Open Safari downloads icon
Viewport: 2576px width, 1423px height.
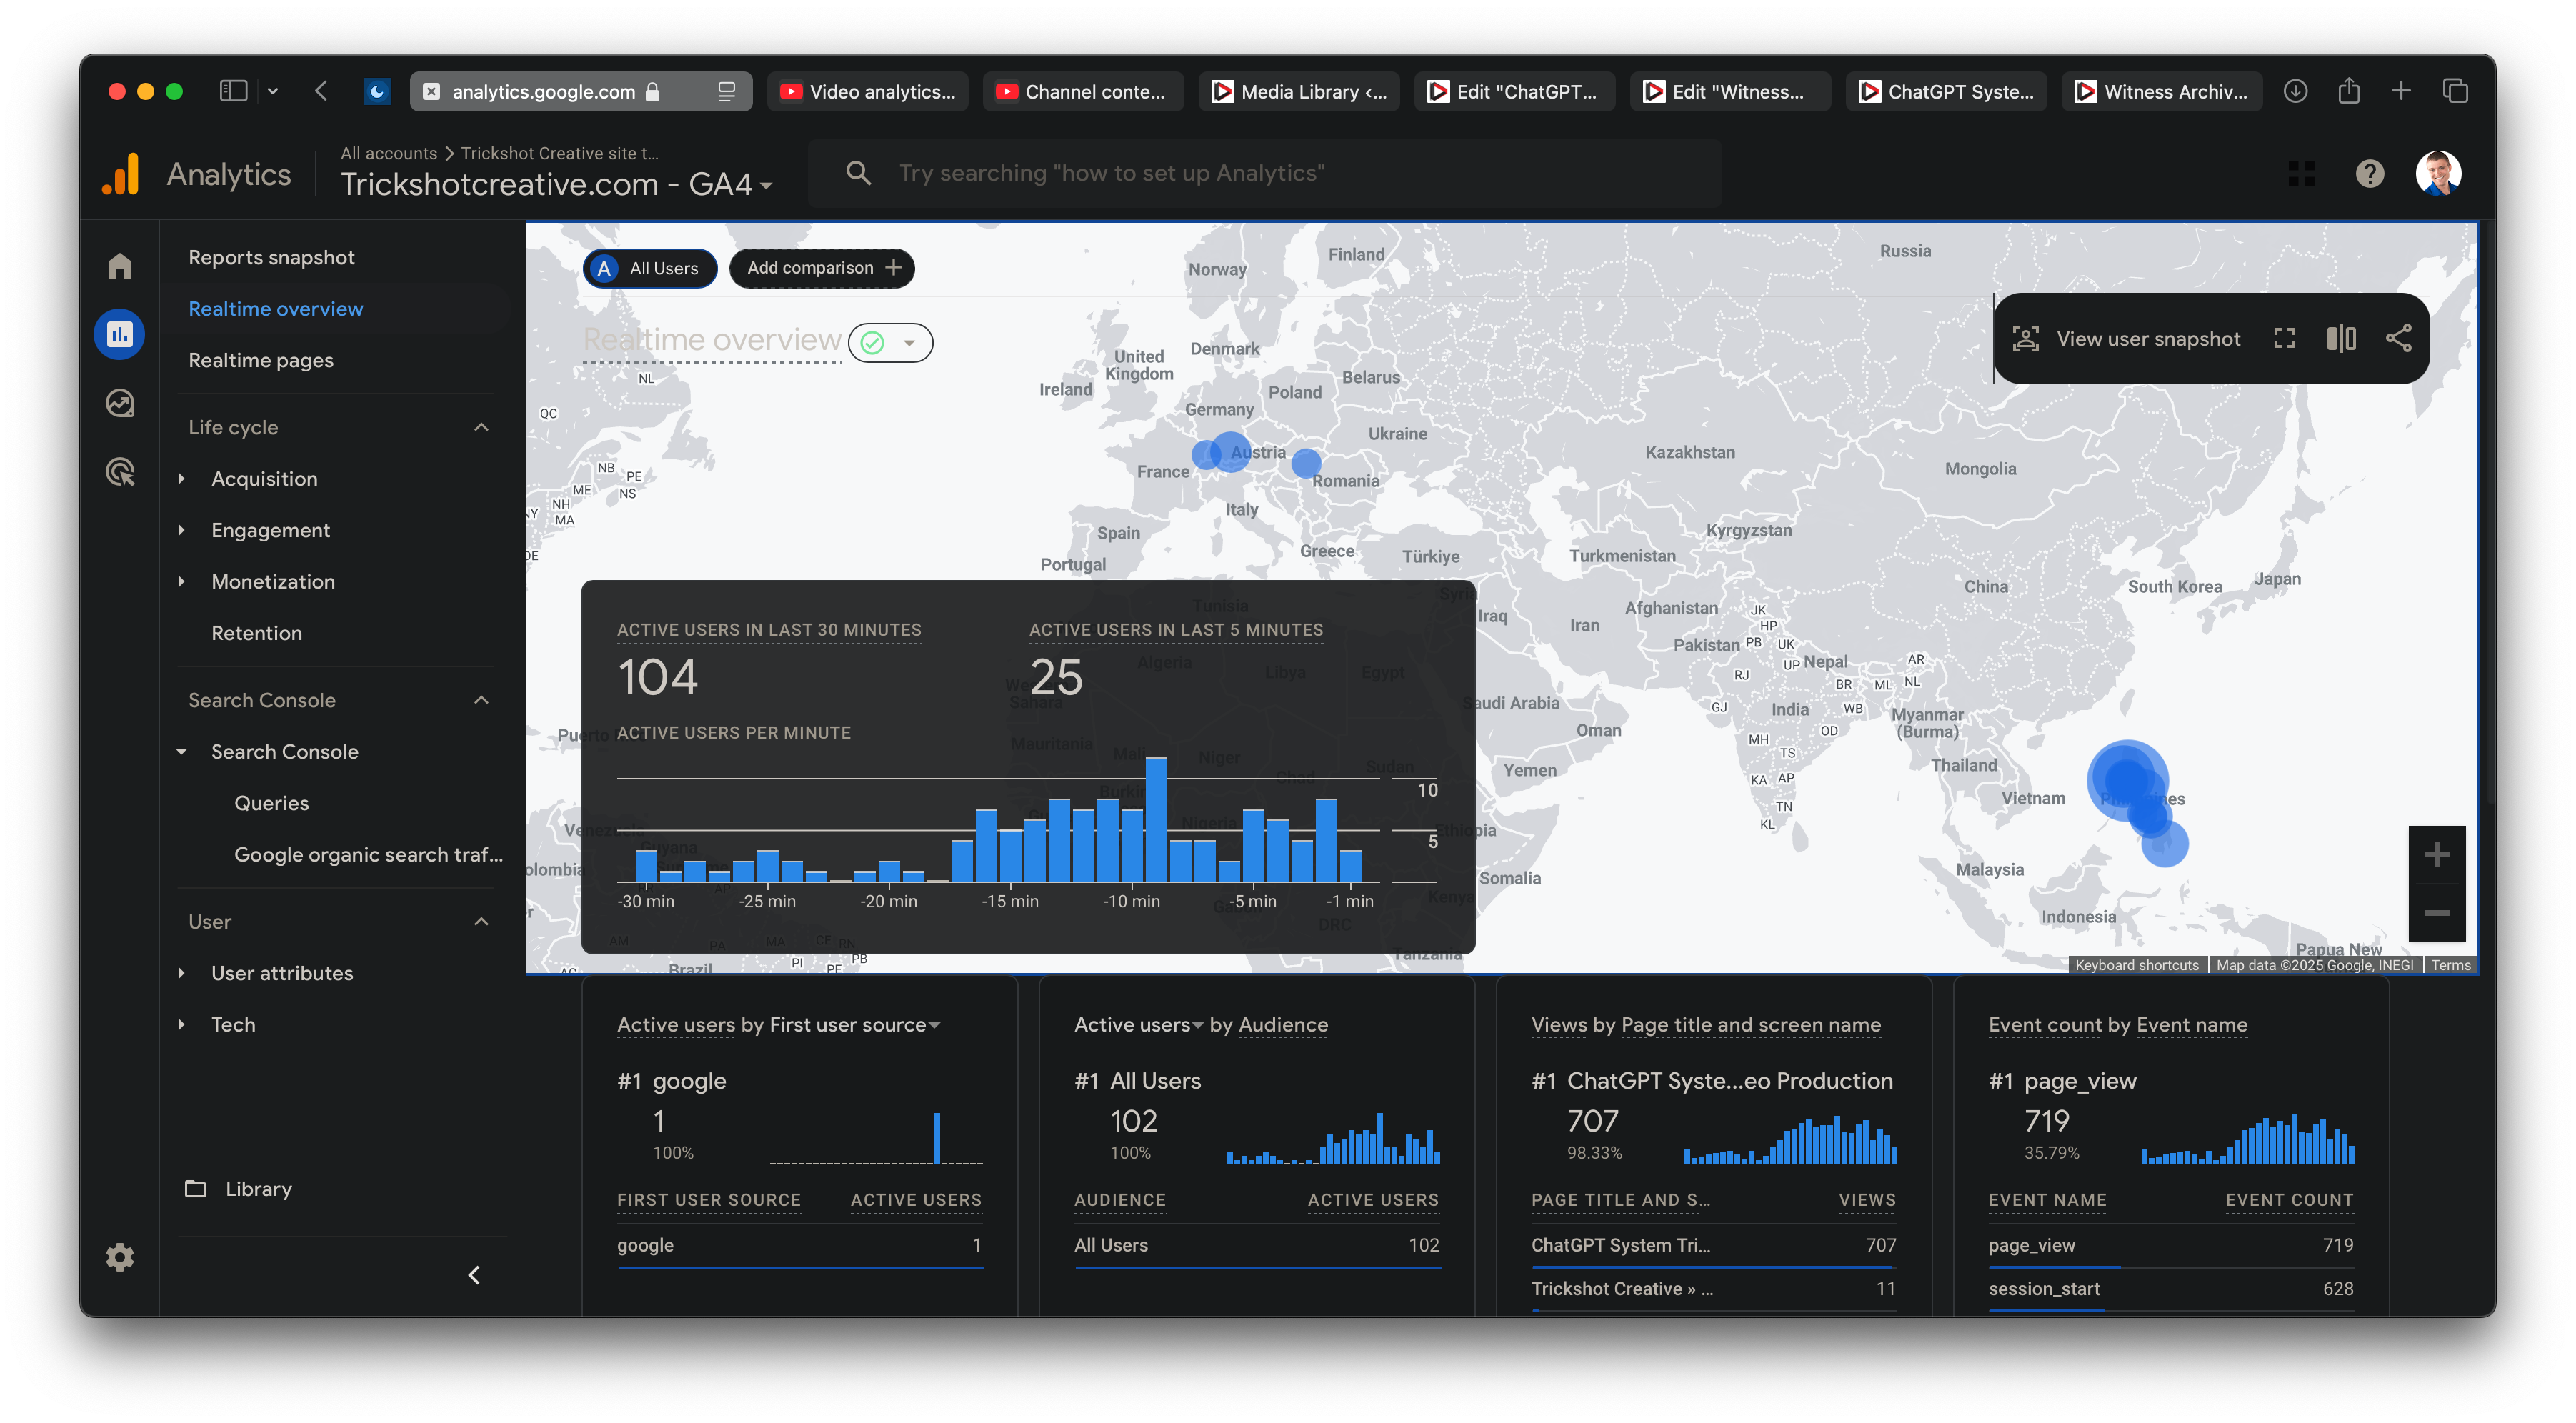[2295, 91]
